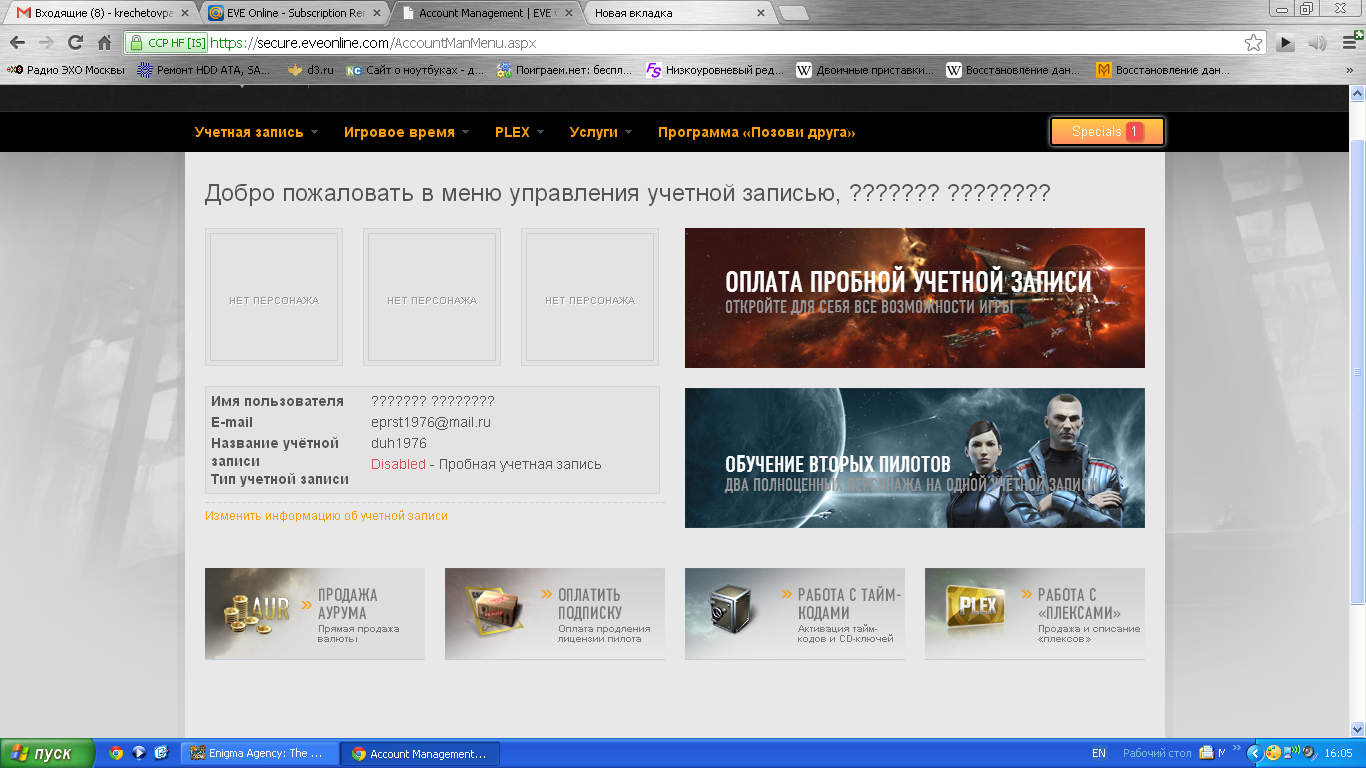Open the Радио ЭХО Москвы bookmark
The width and height of the screenshot is (1366, 768).
(x=67, y=70)
